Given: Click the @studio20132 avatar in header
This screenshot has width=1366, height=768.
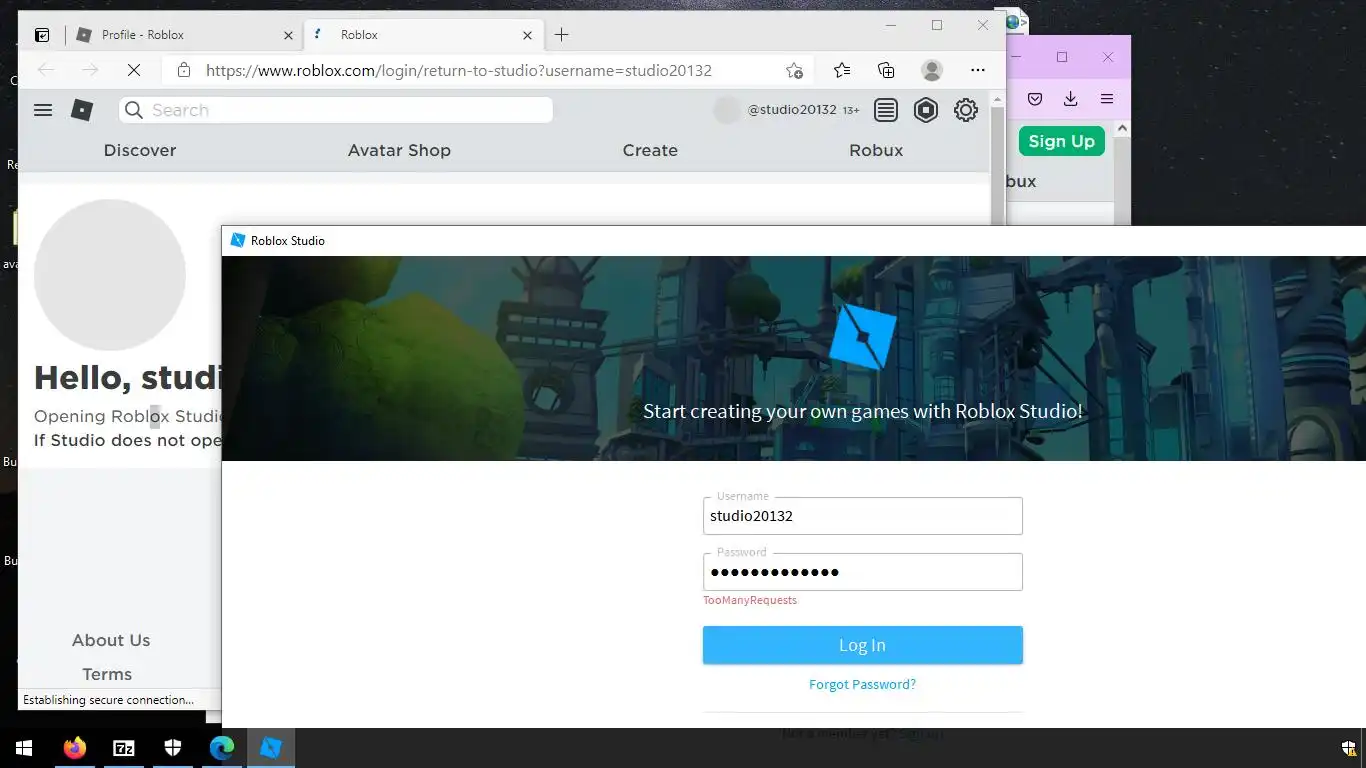Looking at the screenshot, I should tap(727, 110).
